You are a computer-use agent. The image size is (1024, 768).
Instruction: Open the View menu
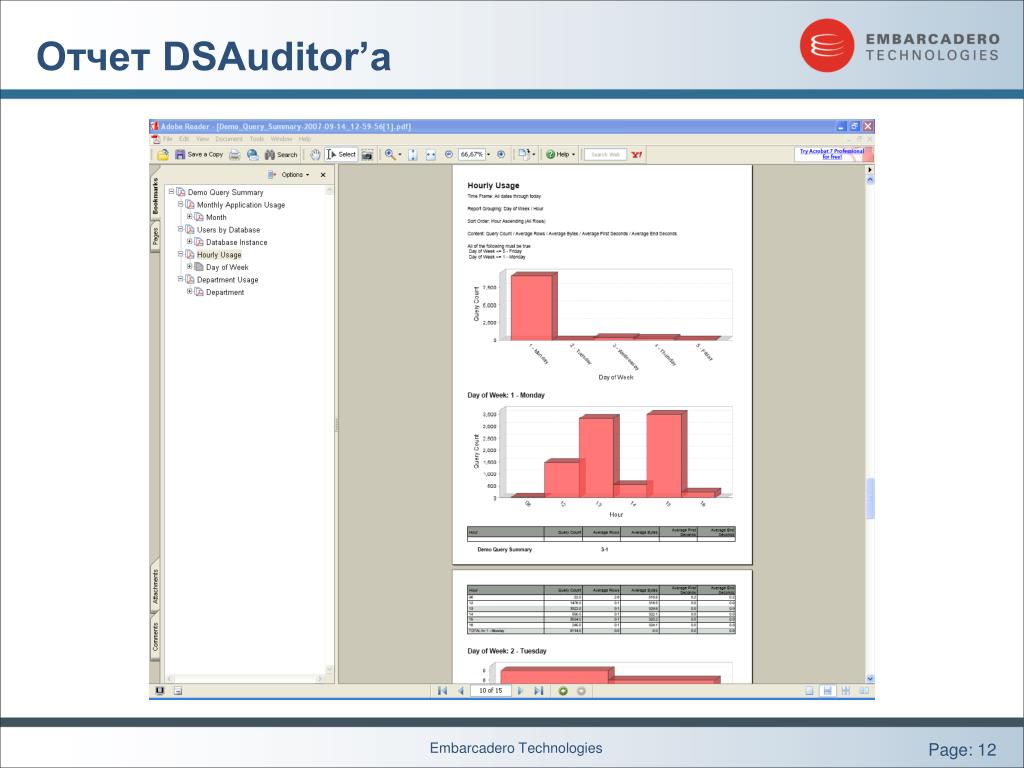[202, 139]
